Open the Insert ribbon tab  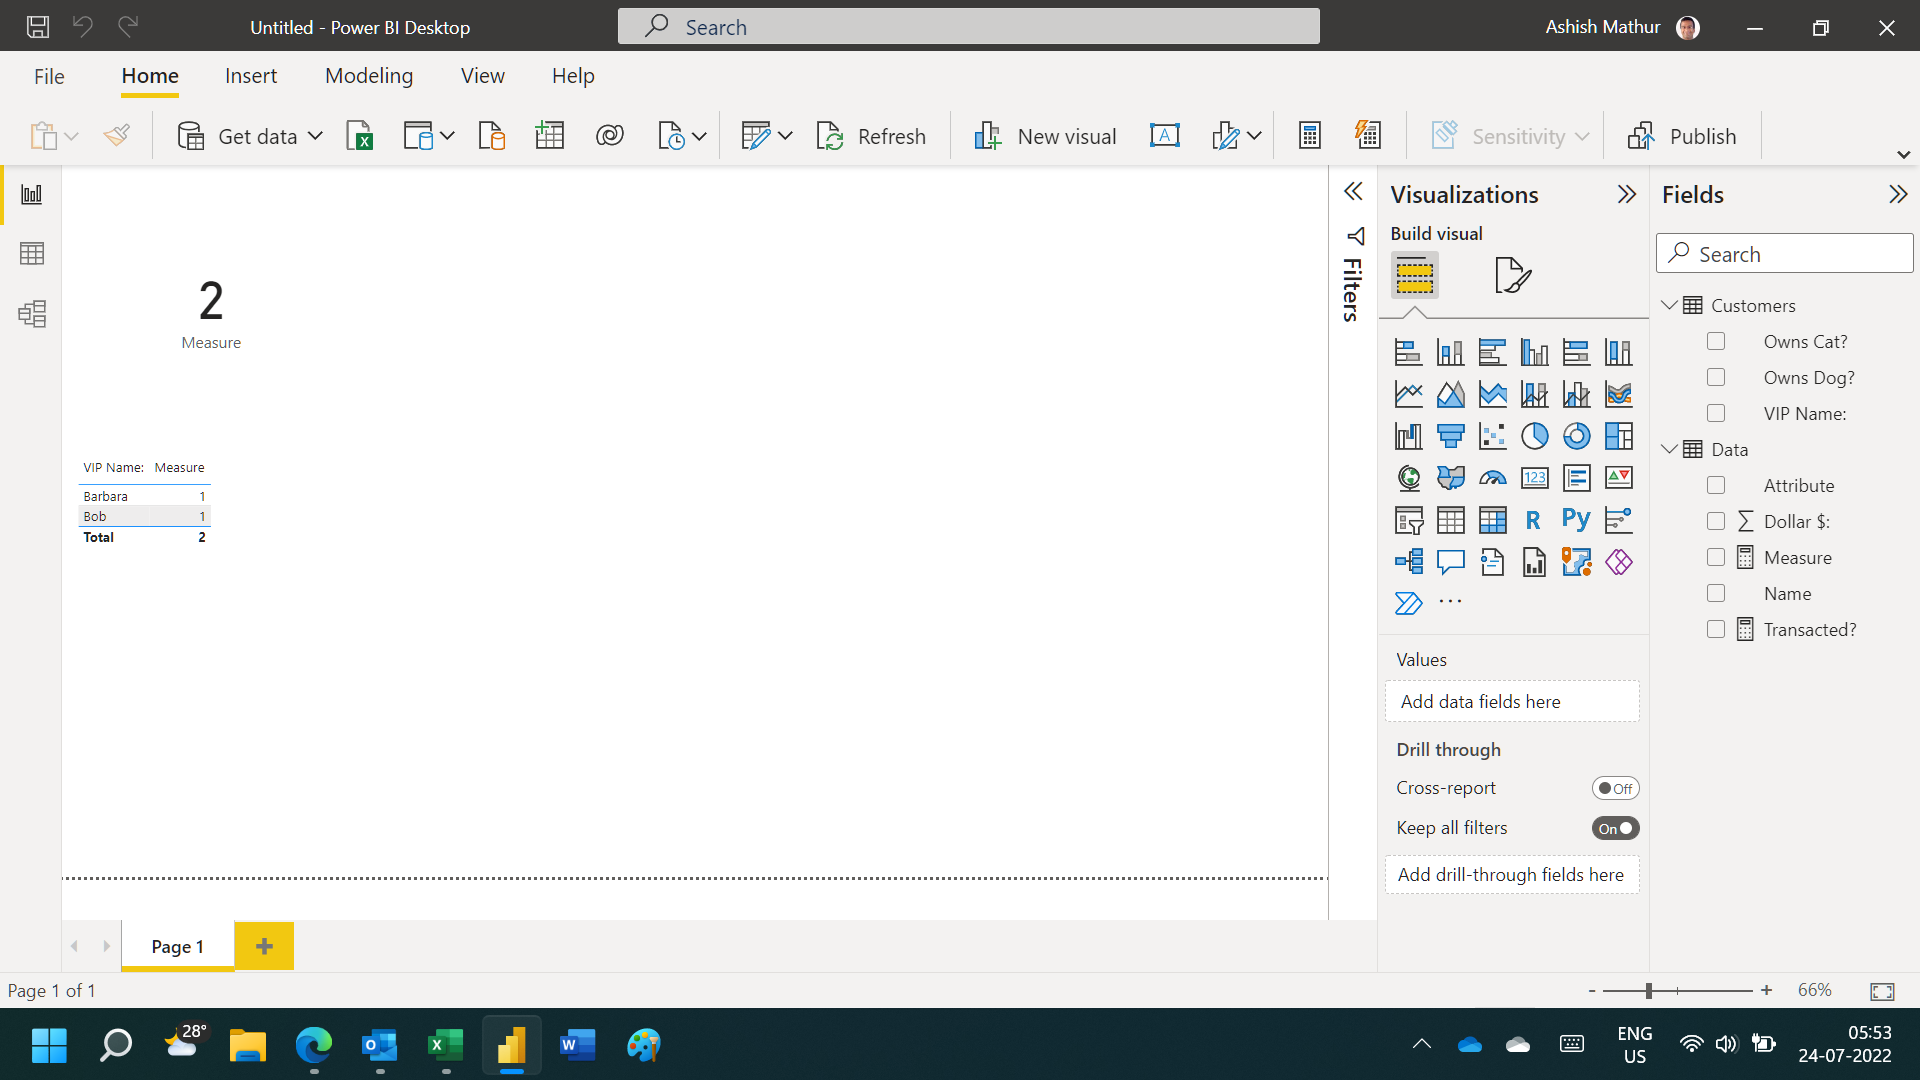(x=251, y=76)
